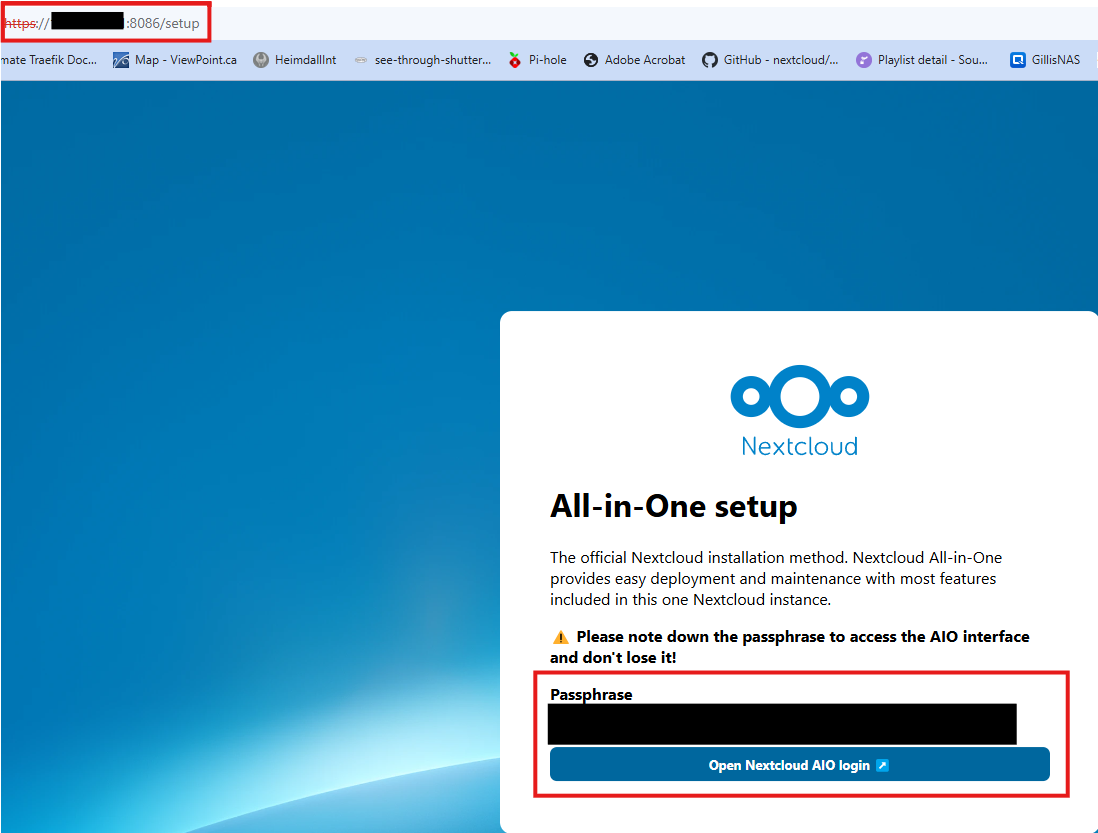This screenshot has width=1098, height=833.
Task: Open the GitHub - nextcloud bookmark
Action: click(x=770, y=60)
